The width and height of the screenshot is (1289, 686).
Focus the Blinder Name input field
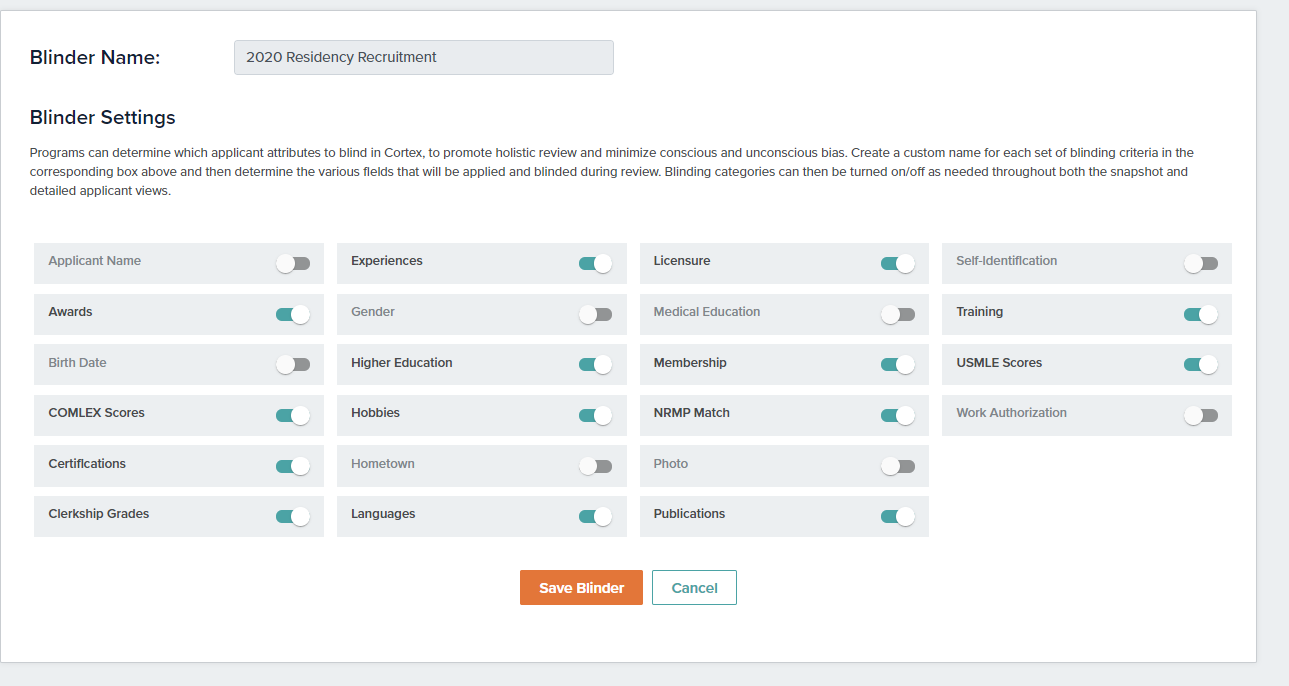(x=424, y=58)
